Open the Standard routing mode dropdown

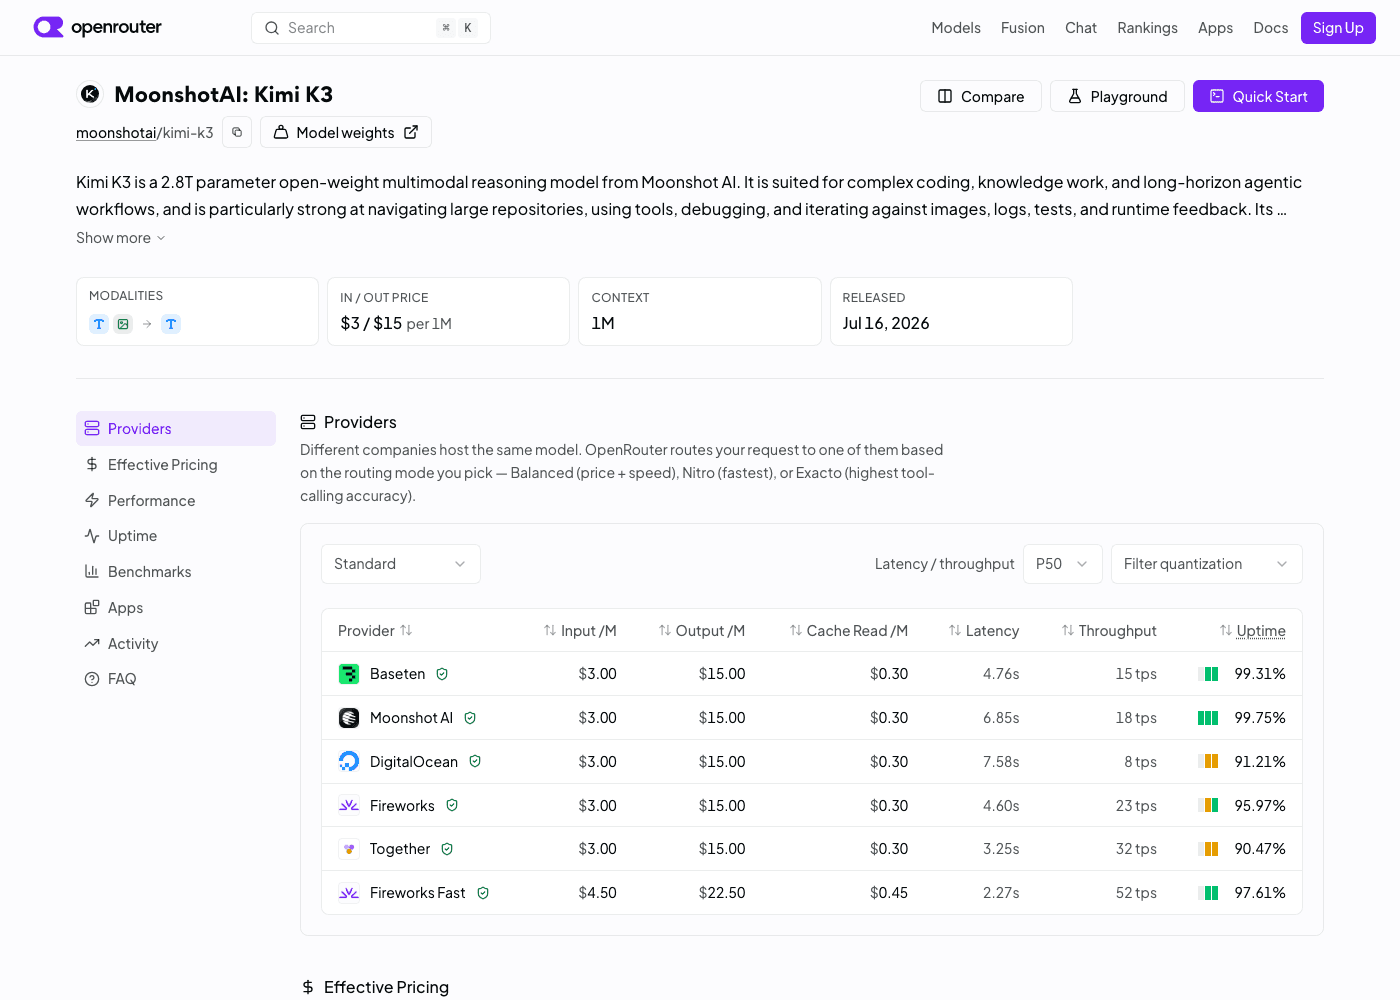tap(401, 564)
